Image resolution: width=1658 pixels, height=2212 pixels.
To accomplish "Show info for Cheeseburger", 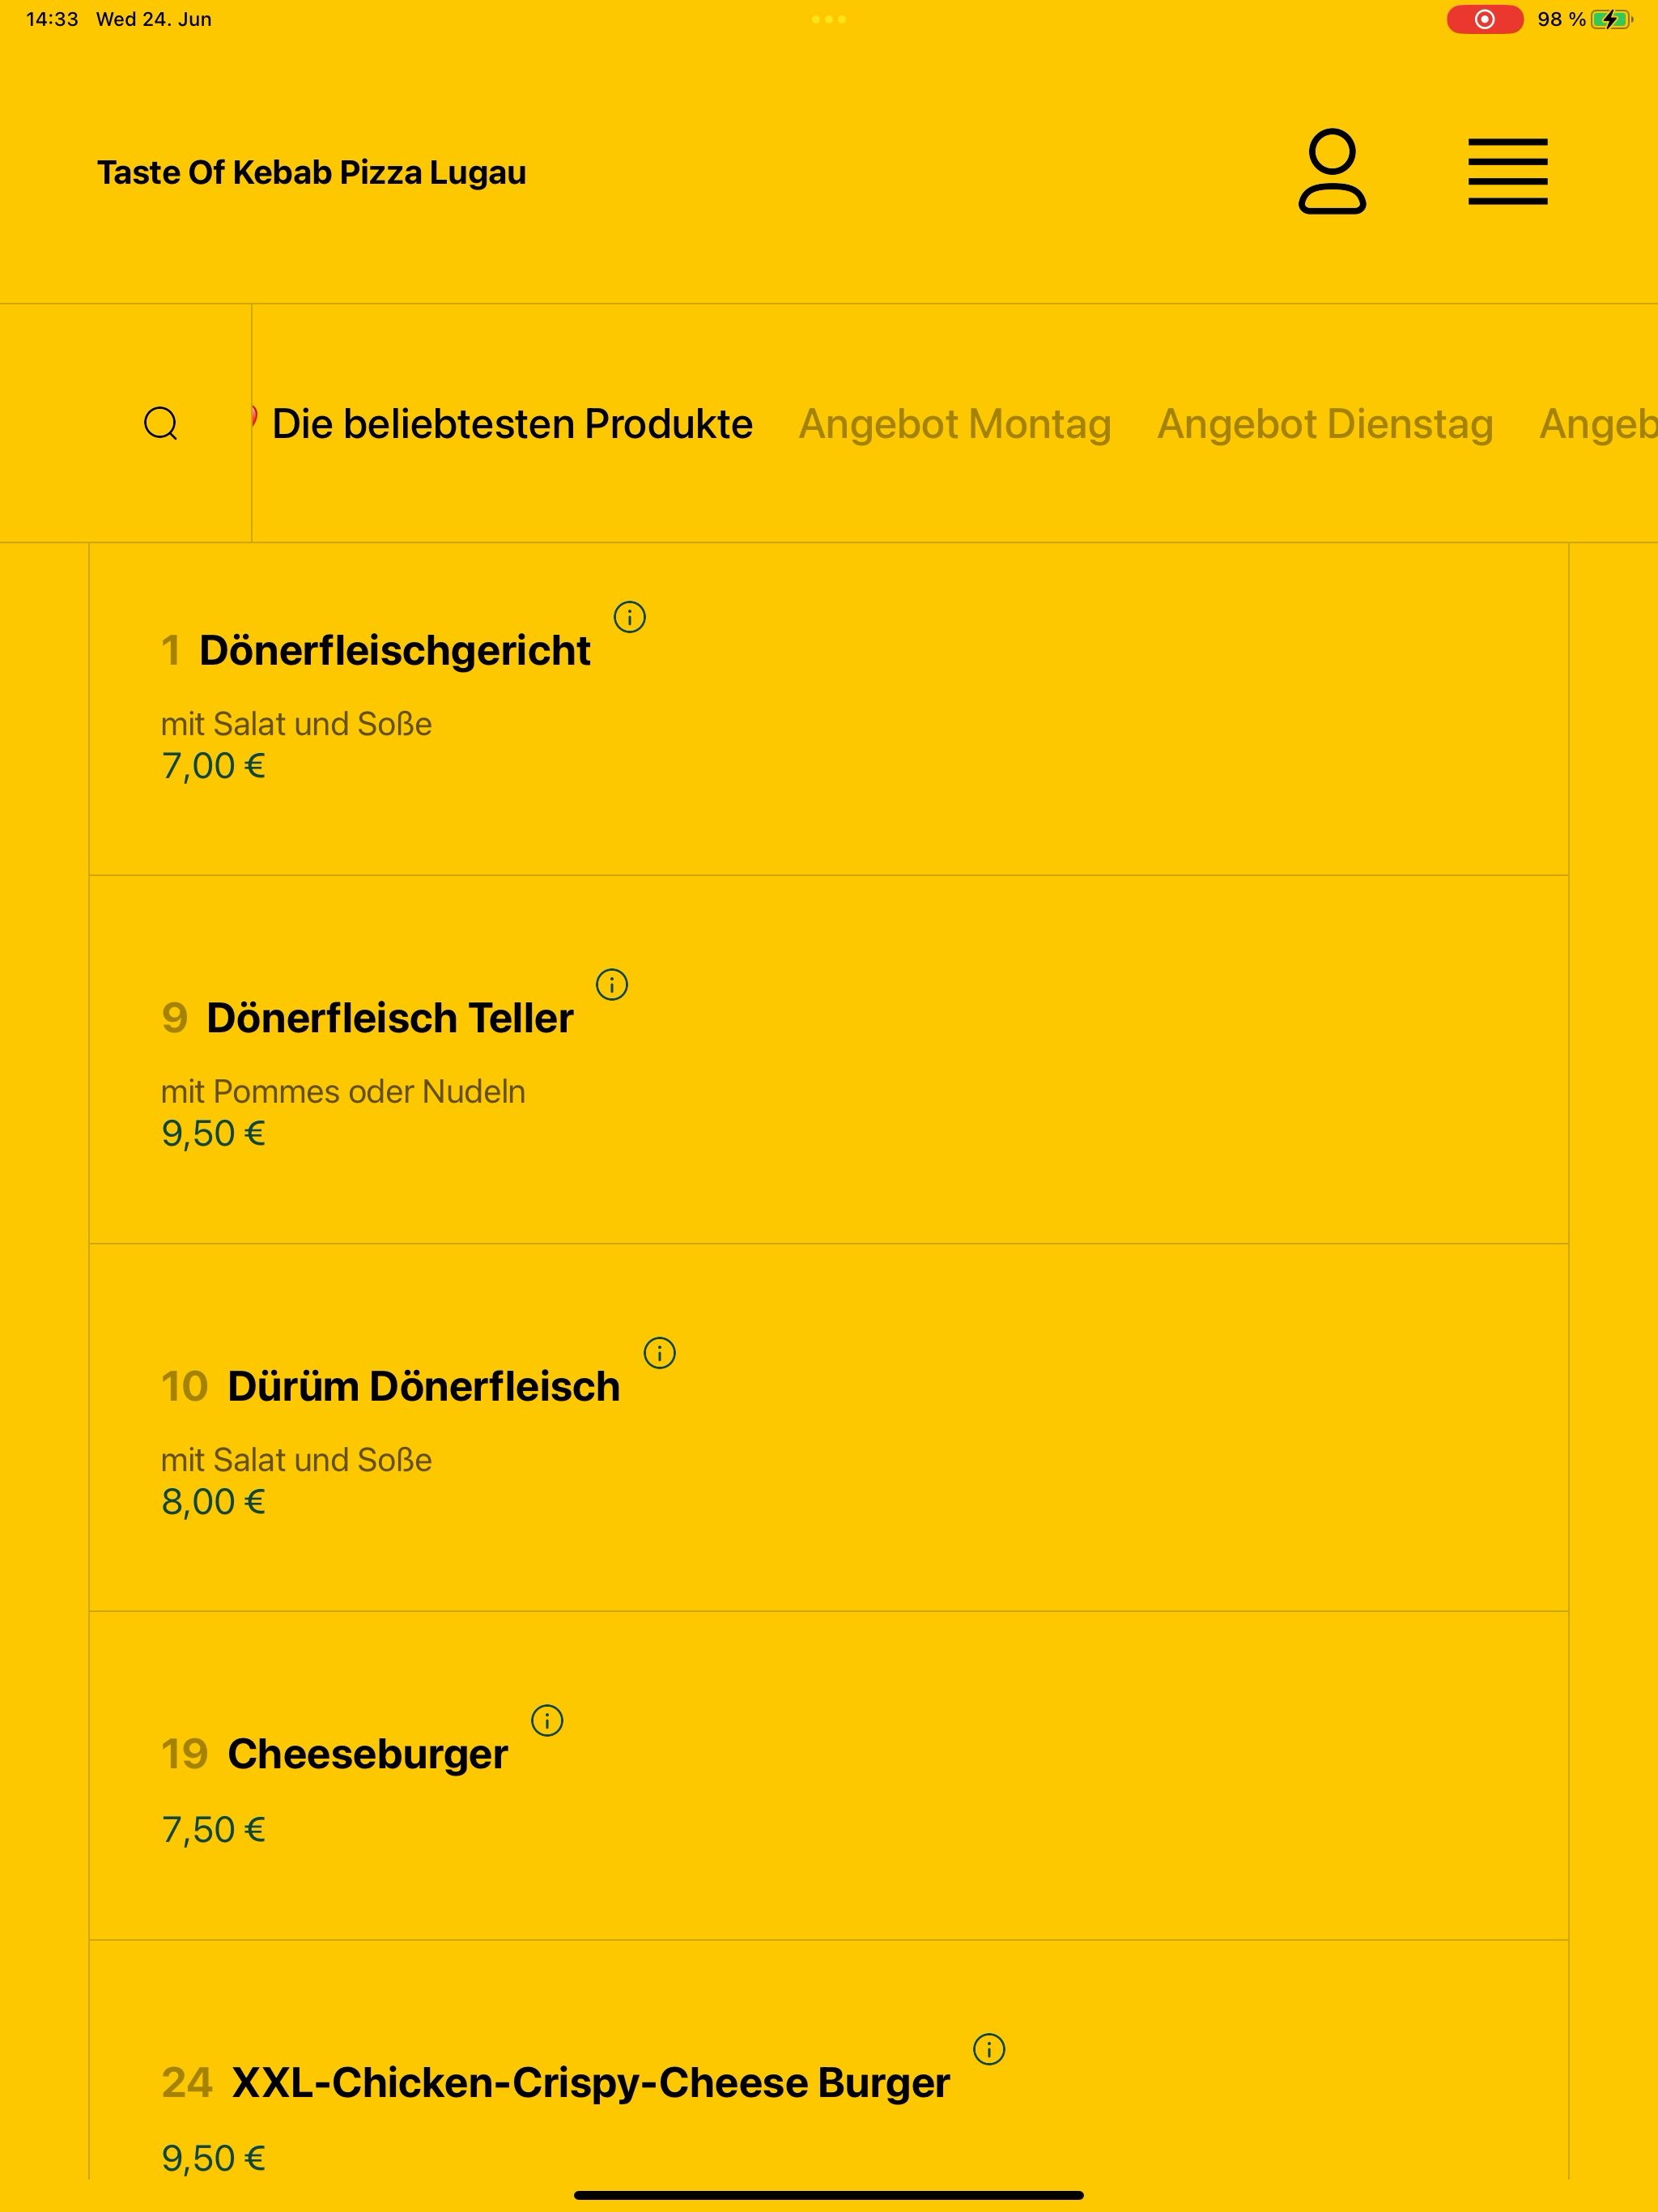I will coord(547,1721).
